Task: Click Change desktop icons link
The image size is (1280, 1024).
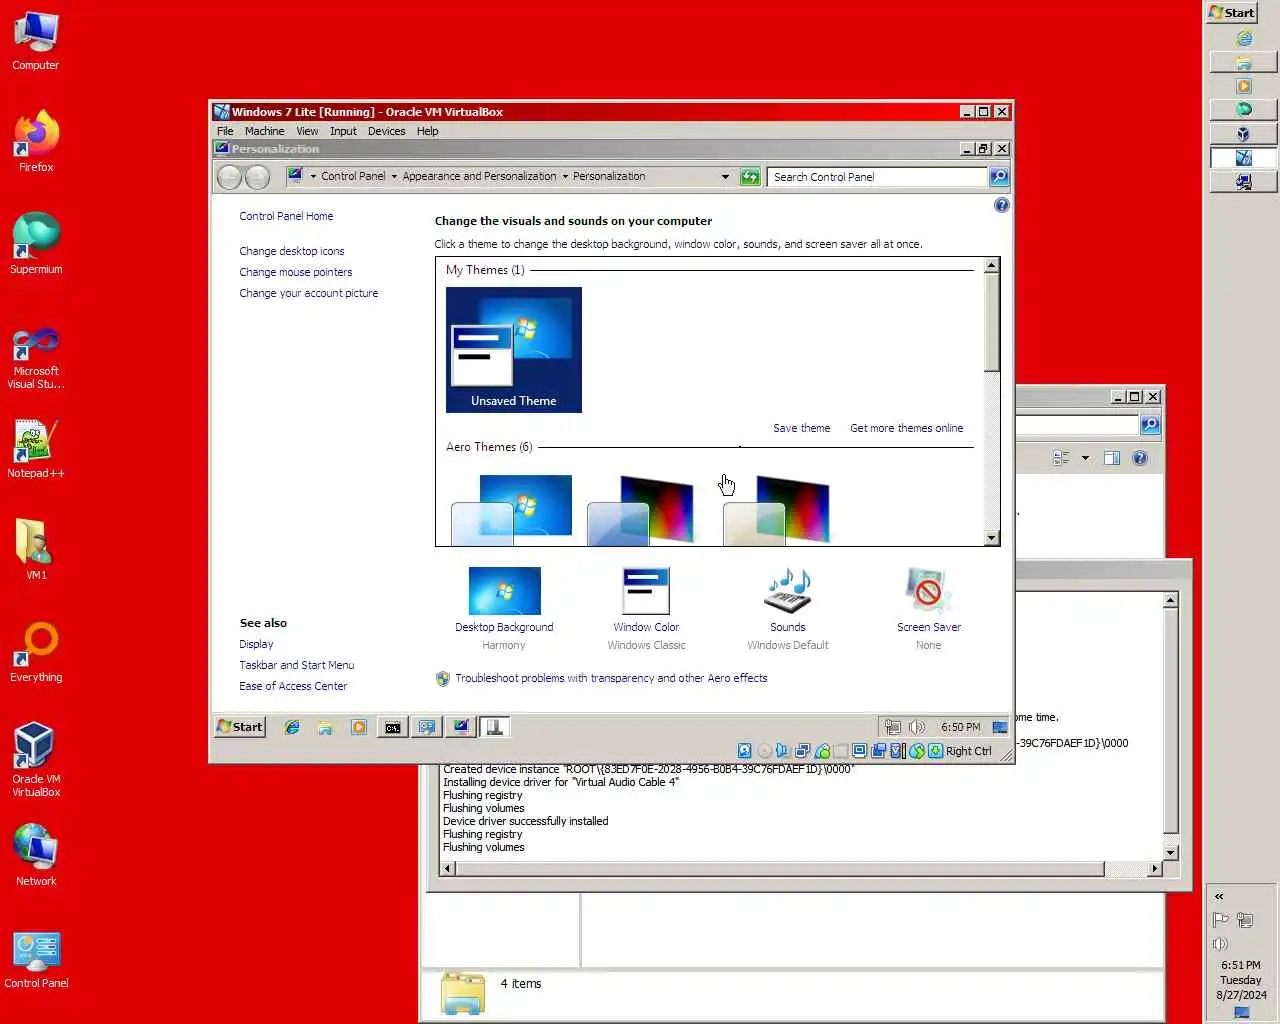Action: [x=291, y=251]
